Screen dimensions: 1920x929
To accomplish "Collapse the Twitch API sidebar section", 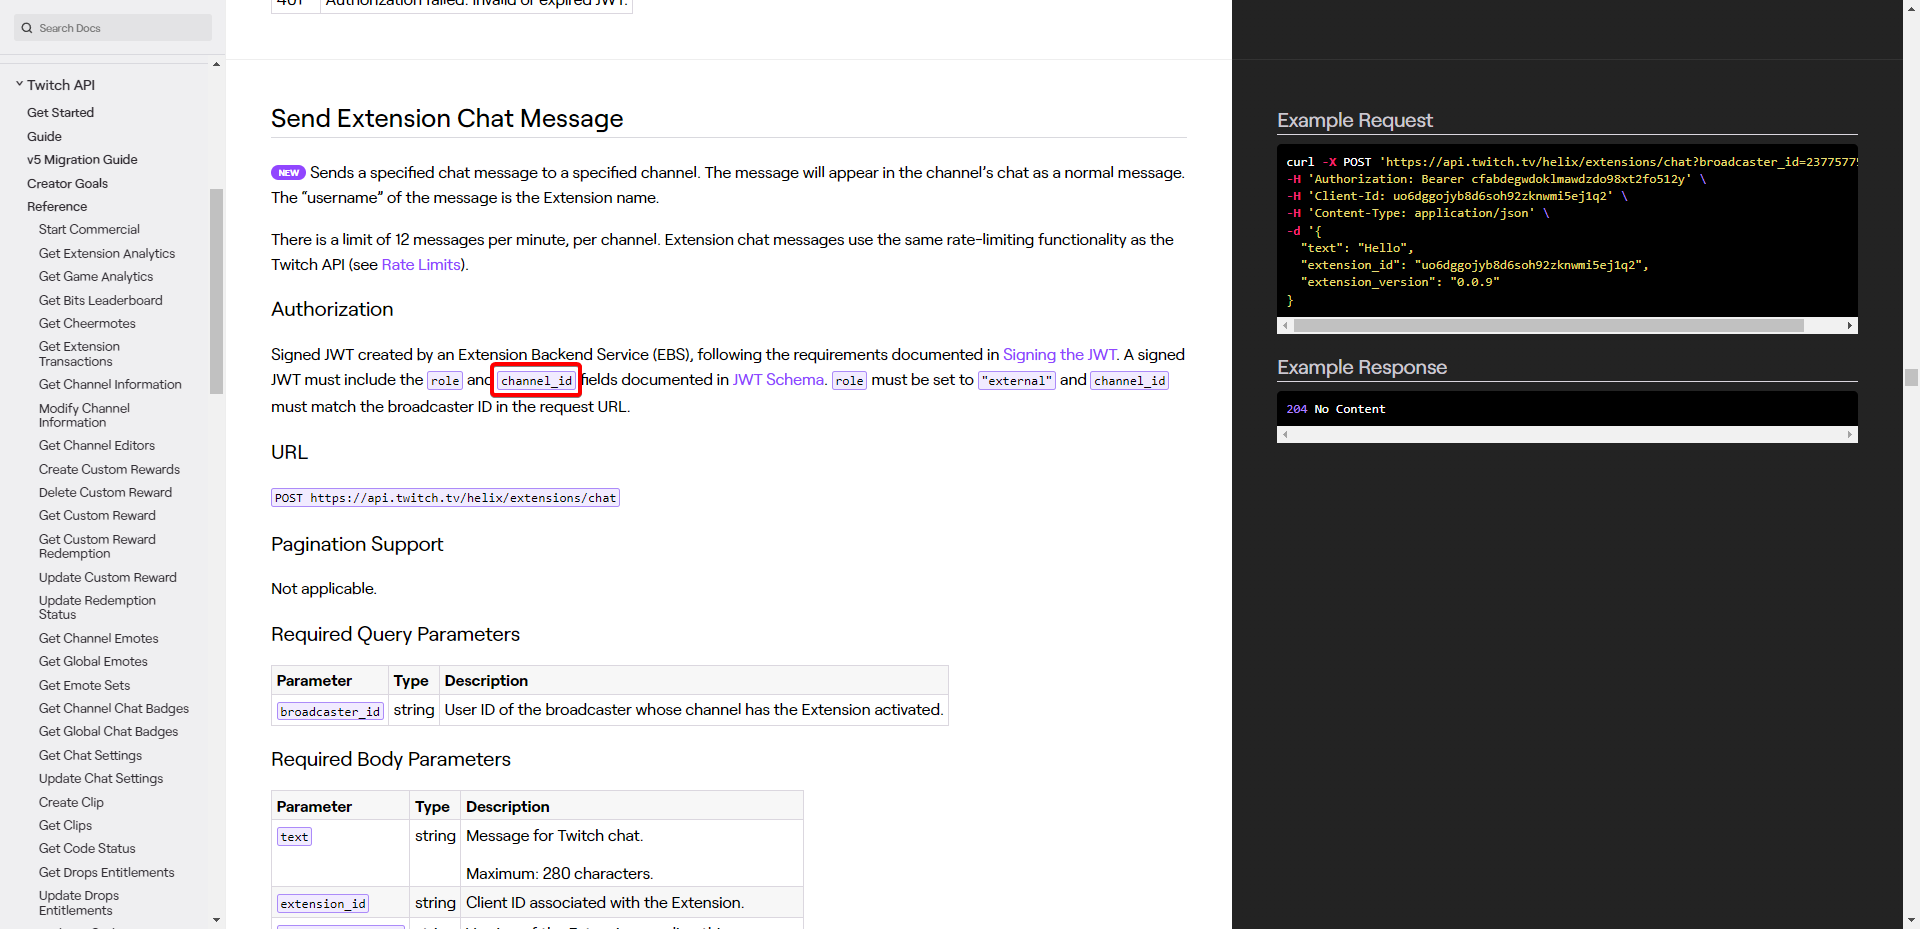I will tap(19, 84).
